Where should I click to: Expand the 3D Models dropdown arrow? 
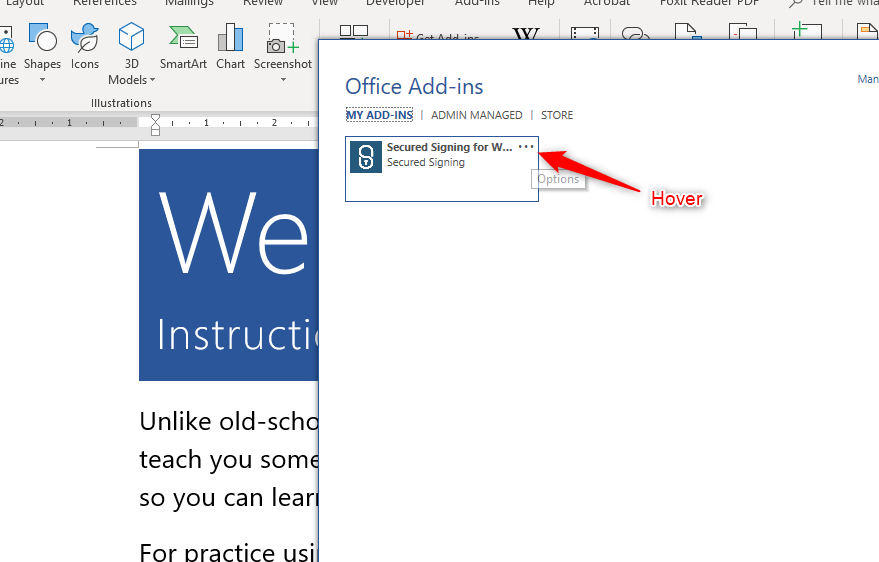(x=152, y=80)
